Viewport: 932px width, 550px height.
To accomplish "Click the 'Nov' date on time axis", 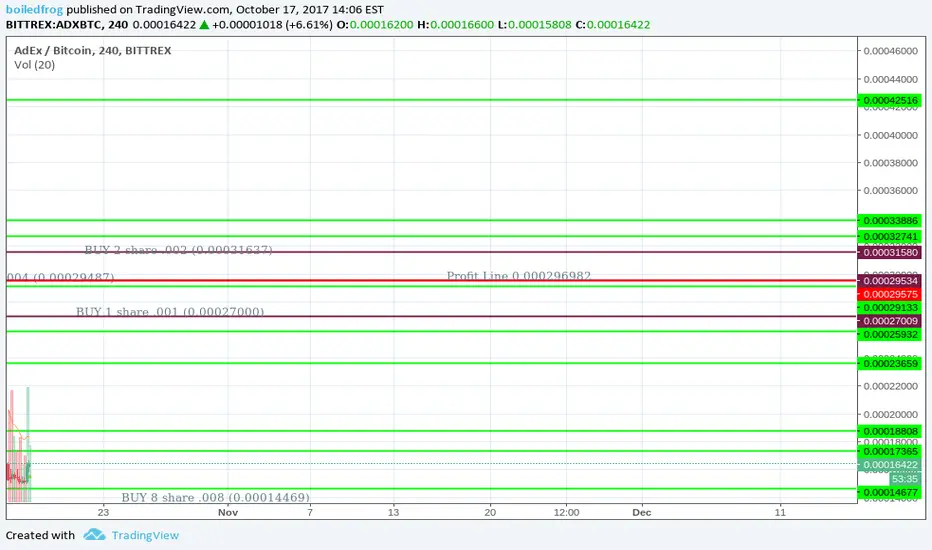I will pos(228,512).
